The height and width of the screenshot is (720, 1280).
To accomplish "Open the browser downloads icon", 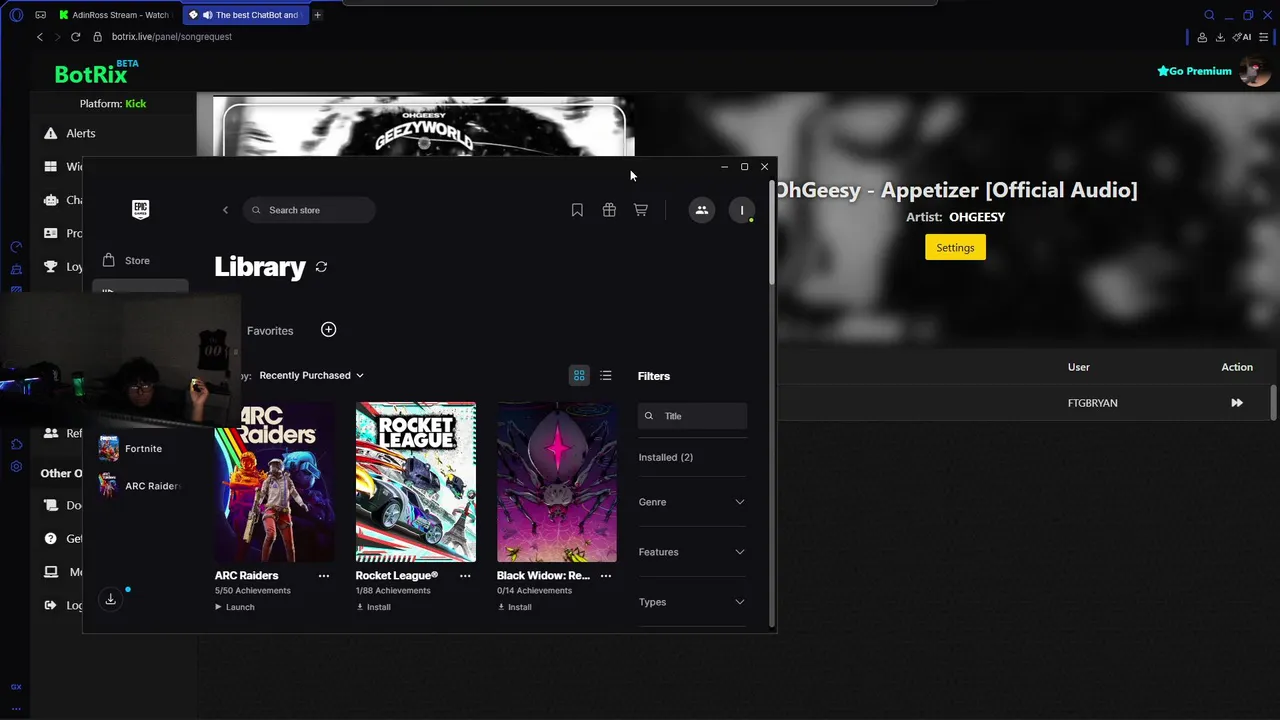I will [1220, 37].
